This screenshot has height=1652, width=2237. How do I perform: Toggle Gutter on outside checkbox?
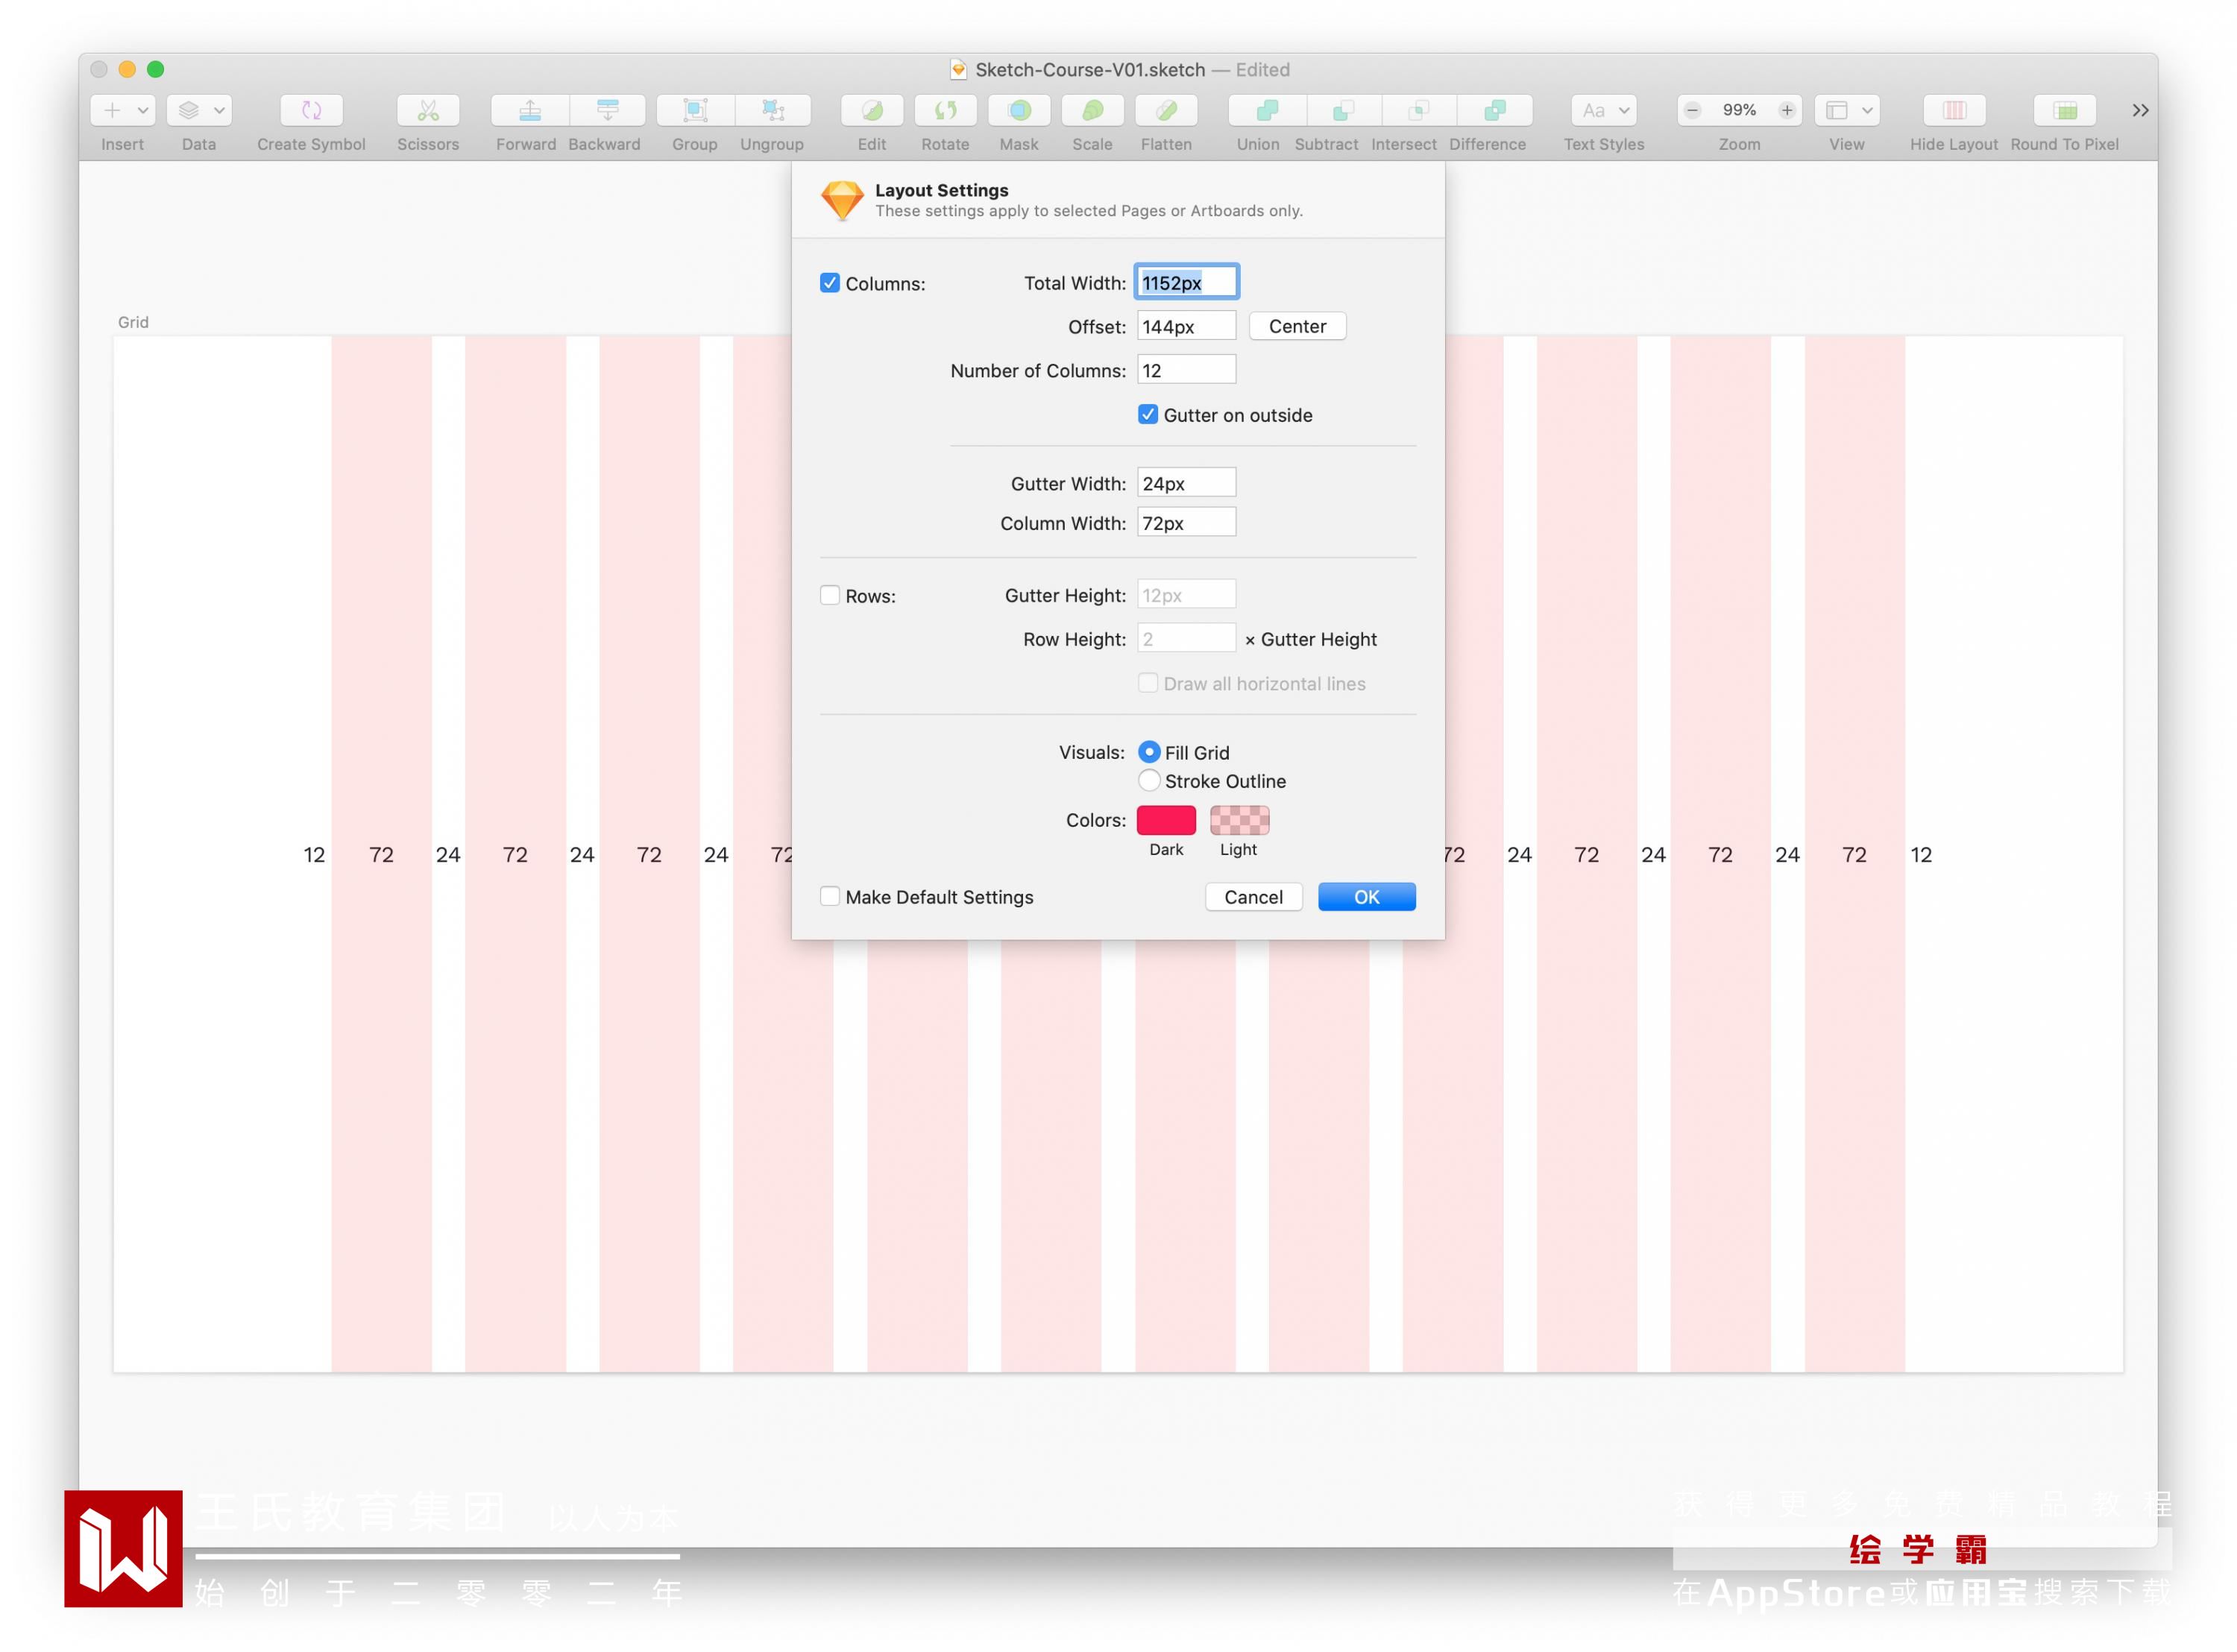(x=1148, y=414)
